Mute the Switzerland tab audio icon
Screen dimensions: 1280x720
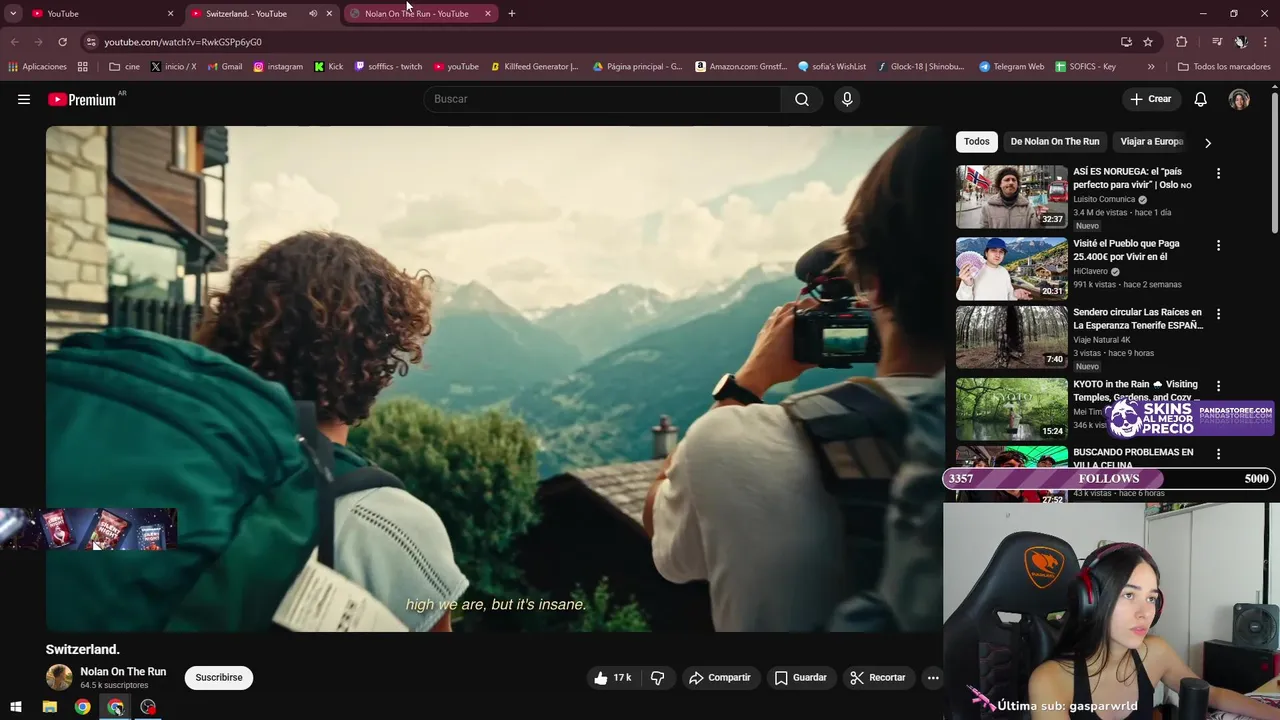tap(313, 13)
